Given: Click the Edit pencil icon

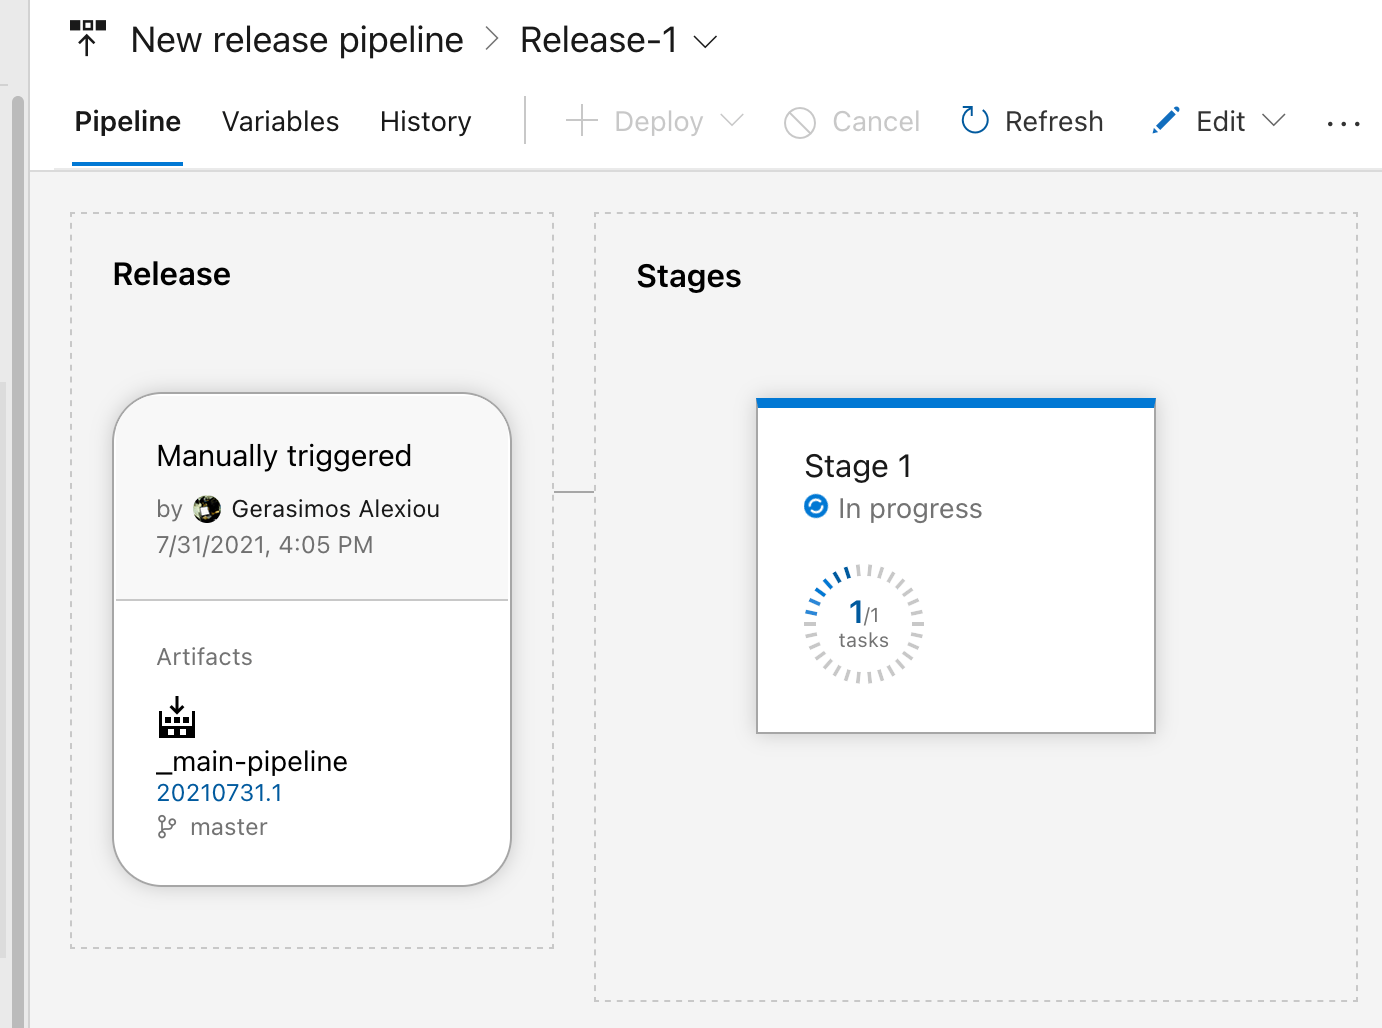Looking at the screenshot, I should tap(1166, 121).
